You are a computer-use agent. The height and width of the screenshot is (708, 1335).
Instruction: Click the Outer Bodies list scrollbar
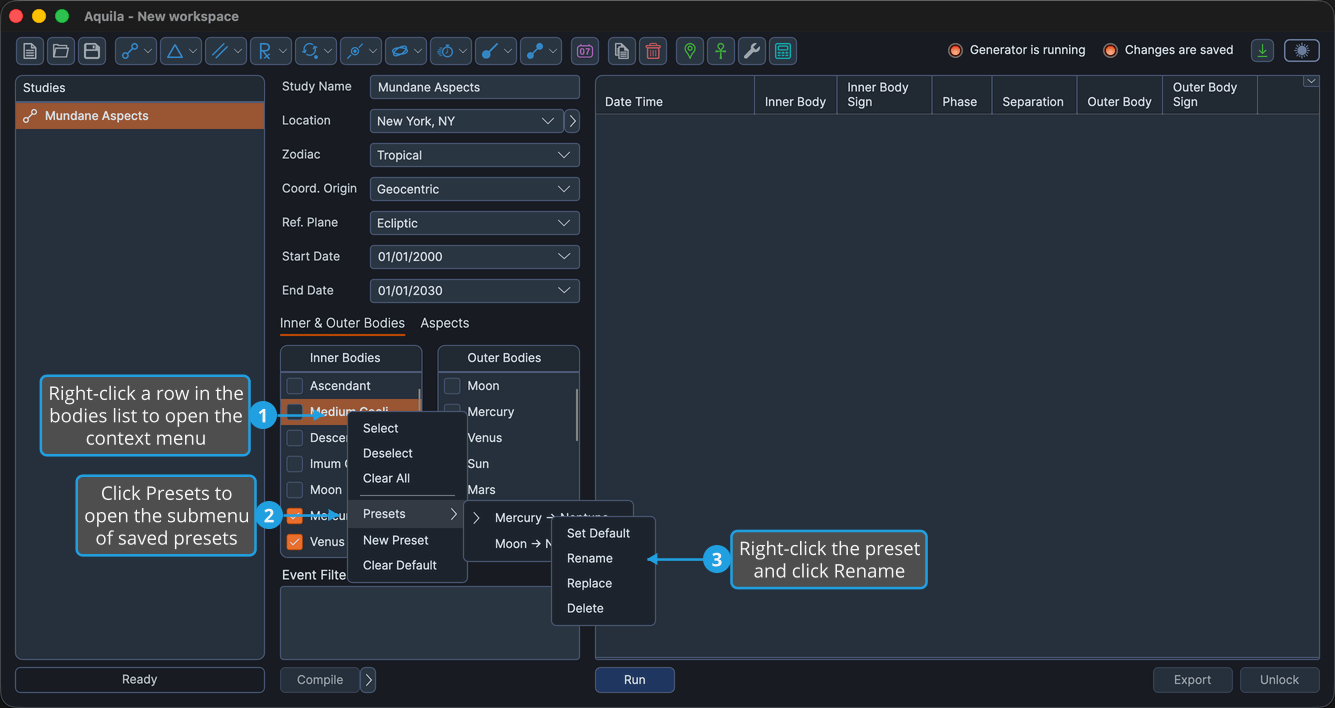coord(577,414)
